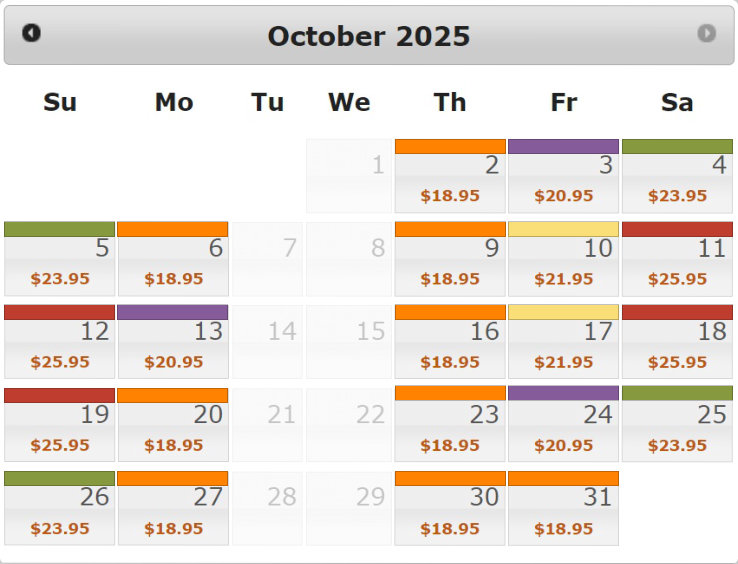Click the red color bar above 12

[59, 312]
